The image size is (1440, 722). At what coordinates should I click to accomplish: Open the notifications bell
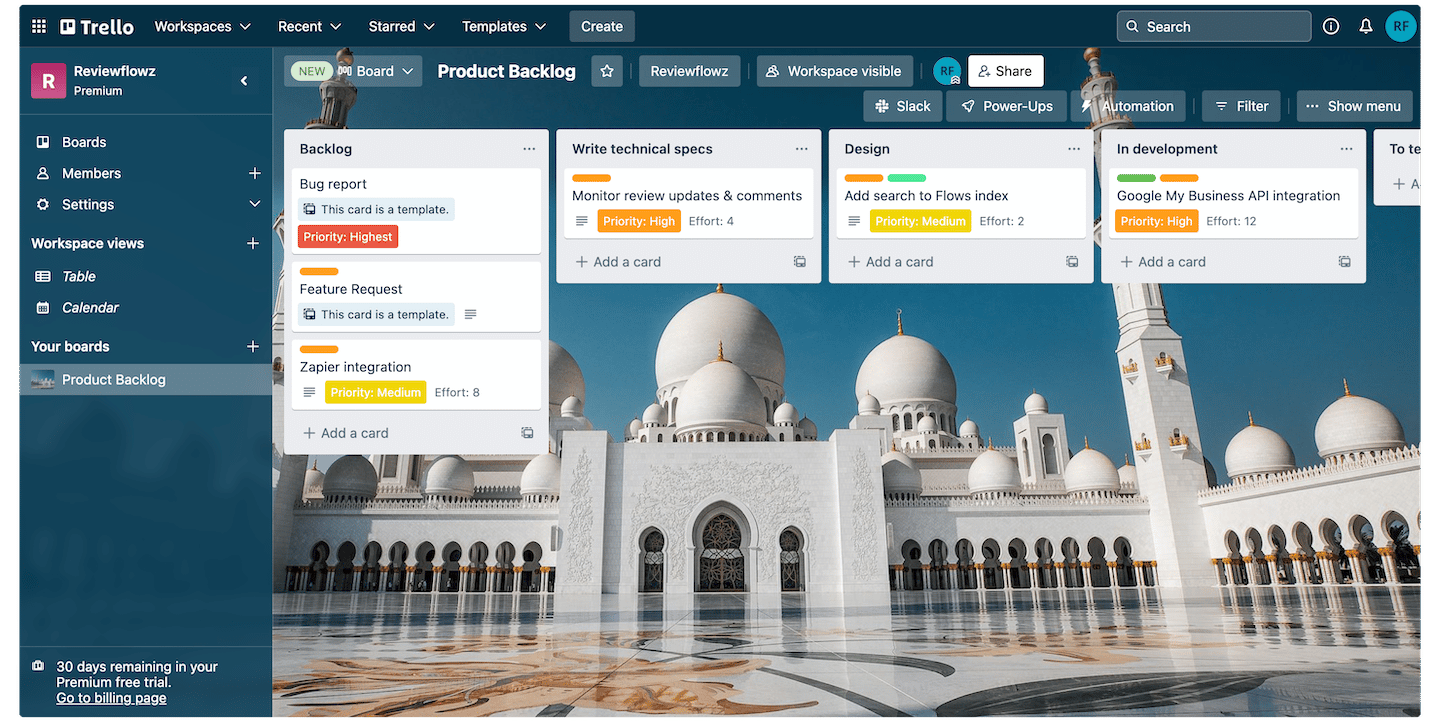click(x=1366, y=27)
